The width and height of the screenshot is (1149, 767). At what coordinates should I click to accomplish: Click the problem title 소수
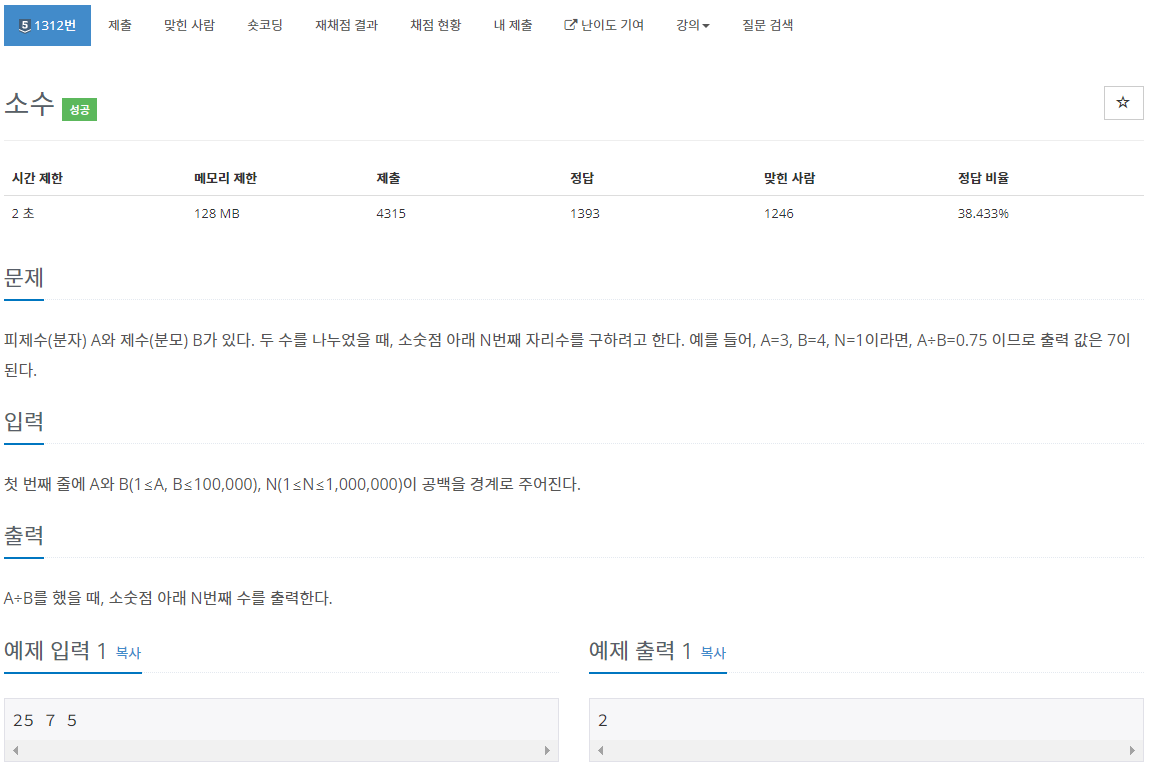(x=29, y=104)
